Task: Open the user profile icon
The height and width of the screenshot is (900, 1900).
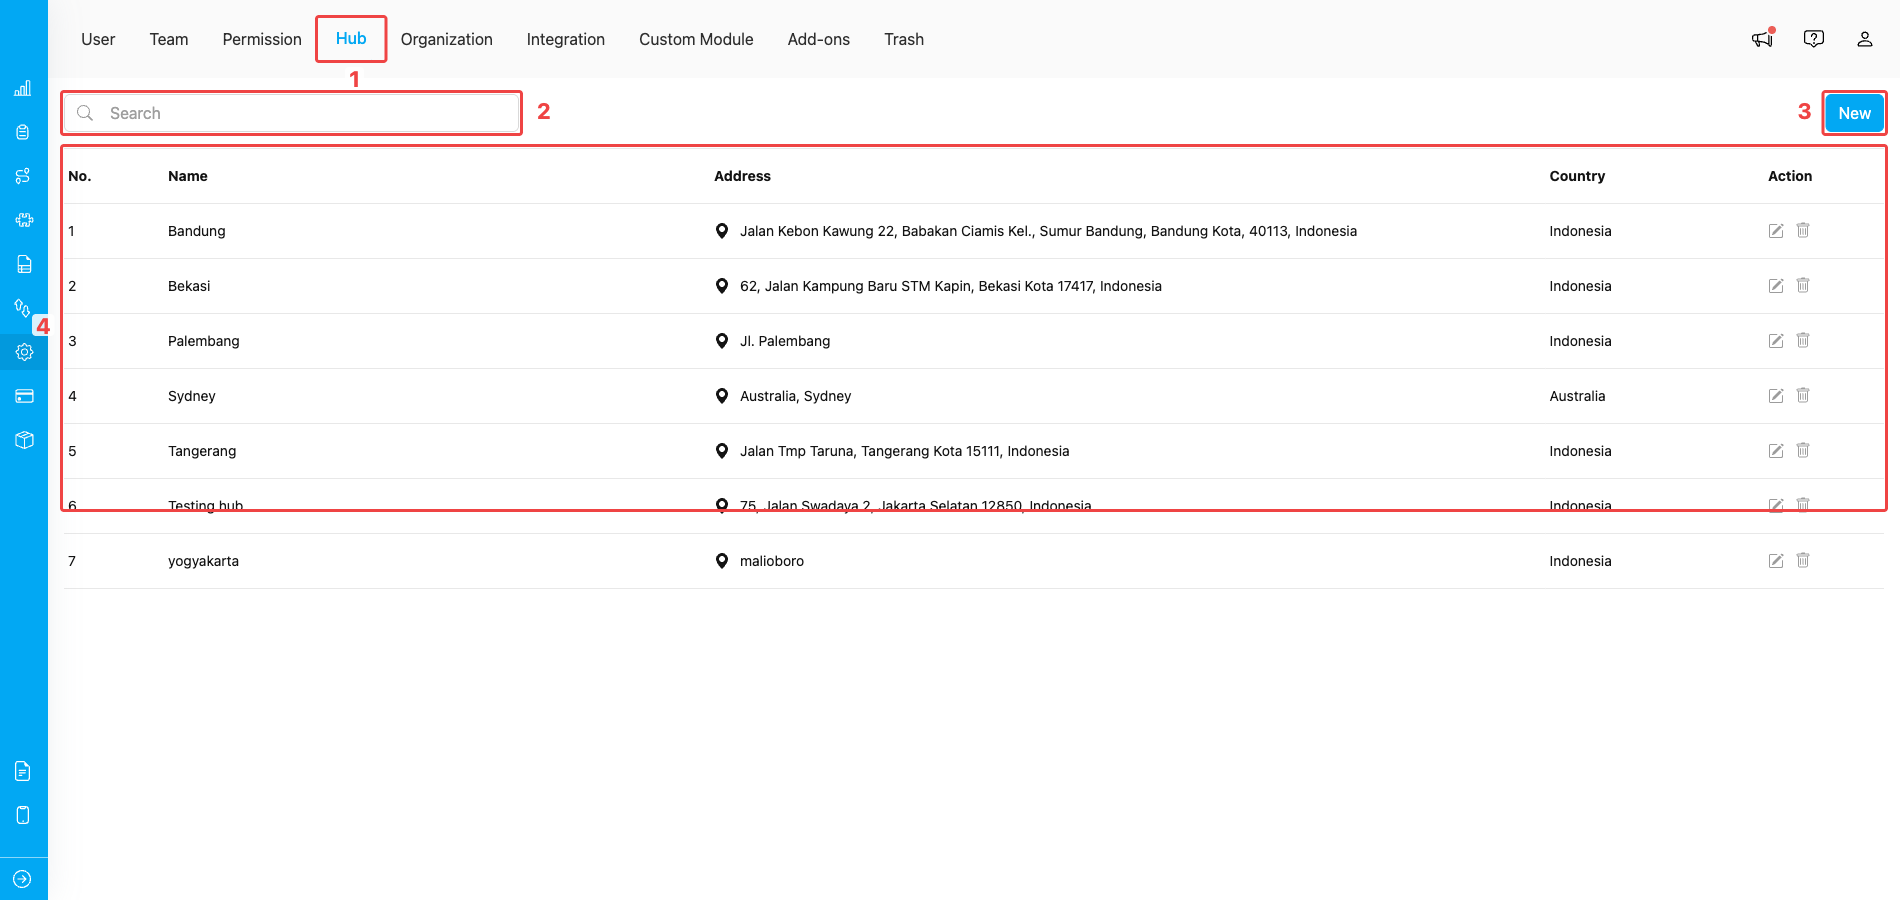Action: click(1865, 39)
